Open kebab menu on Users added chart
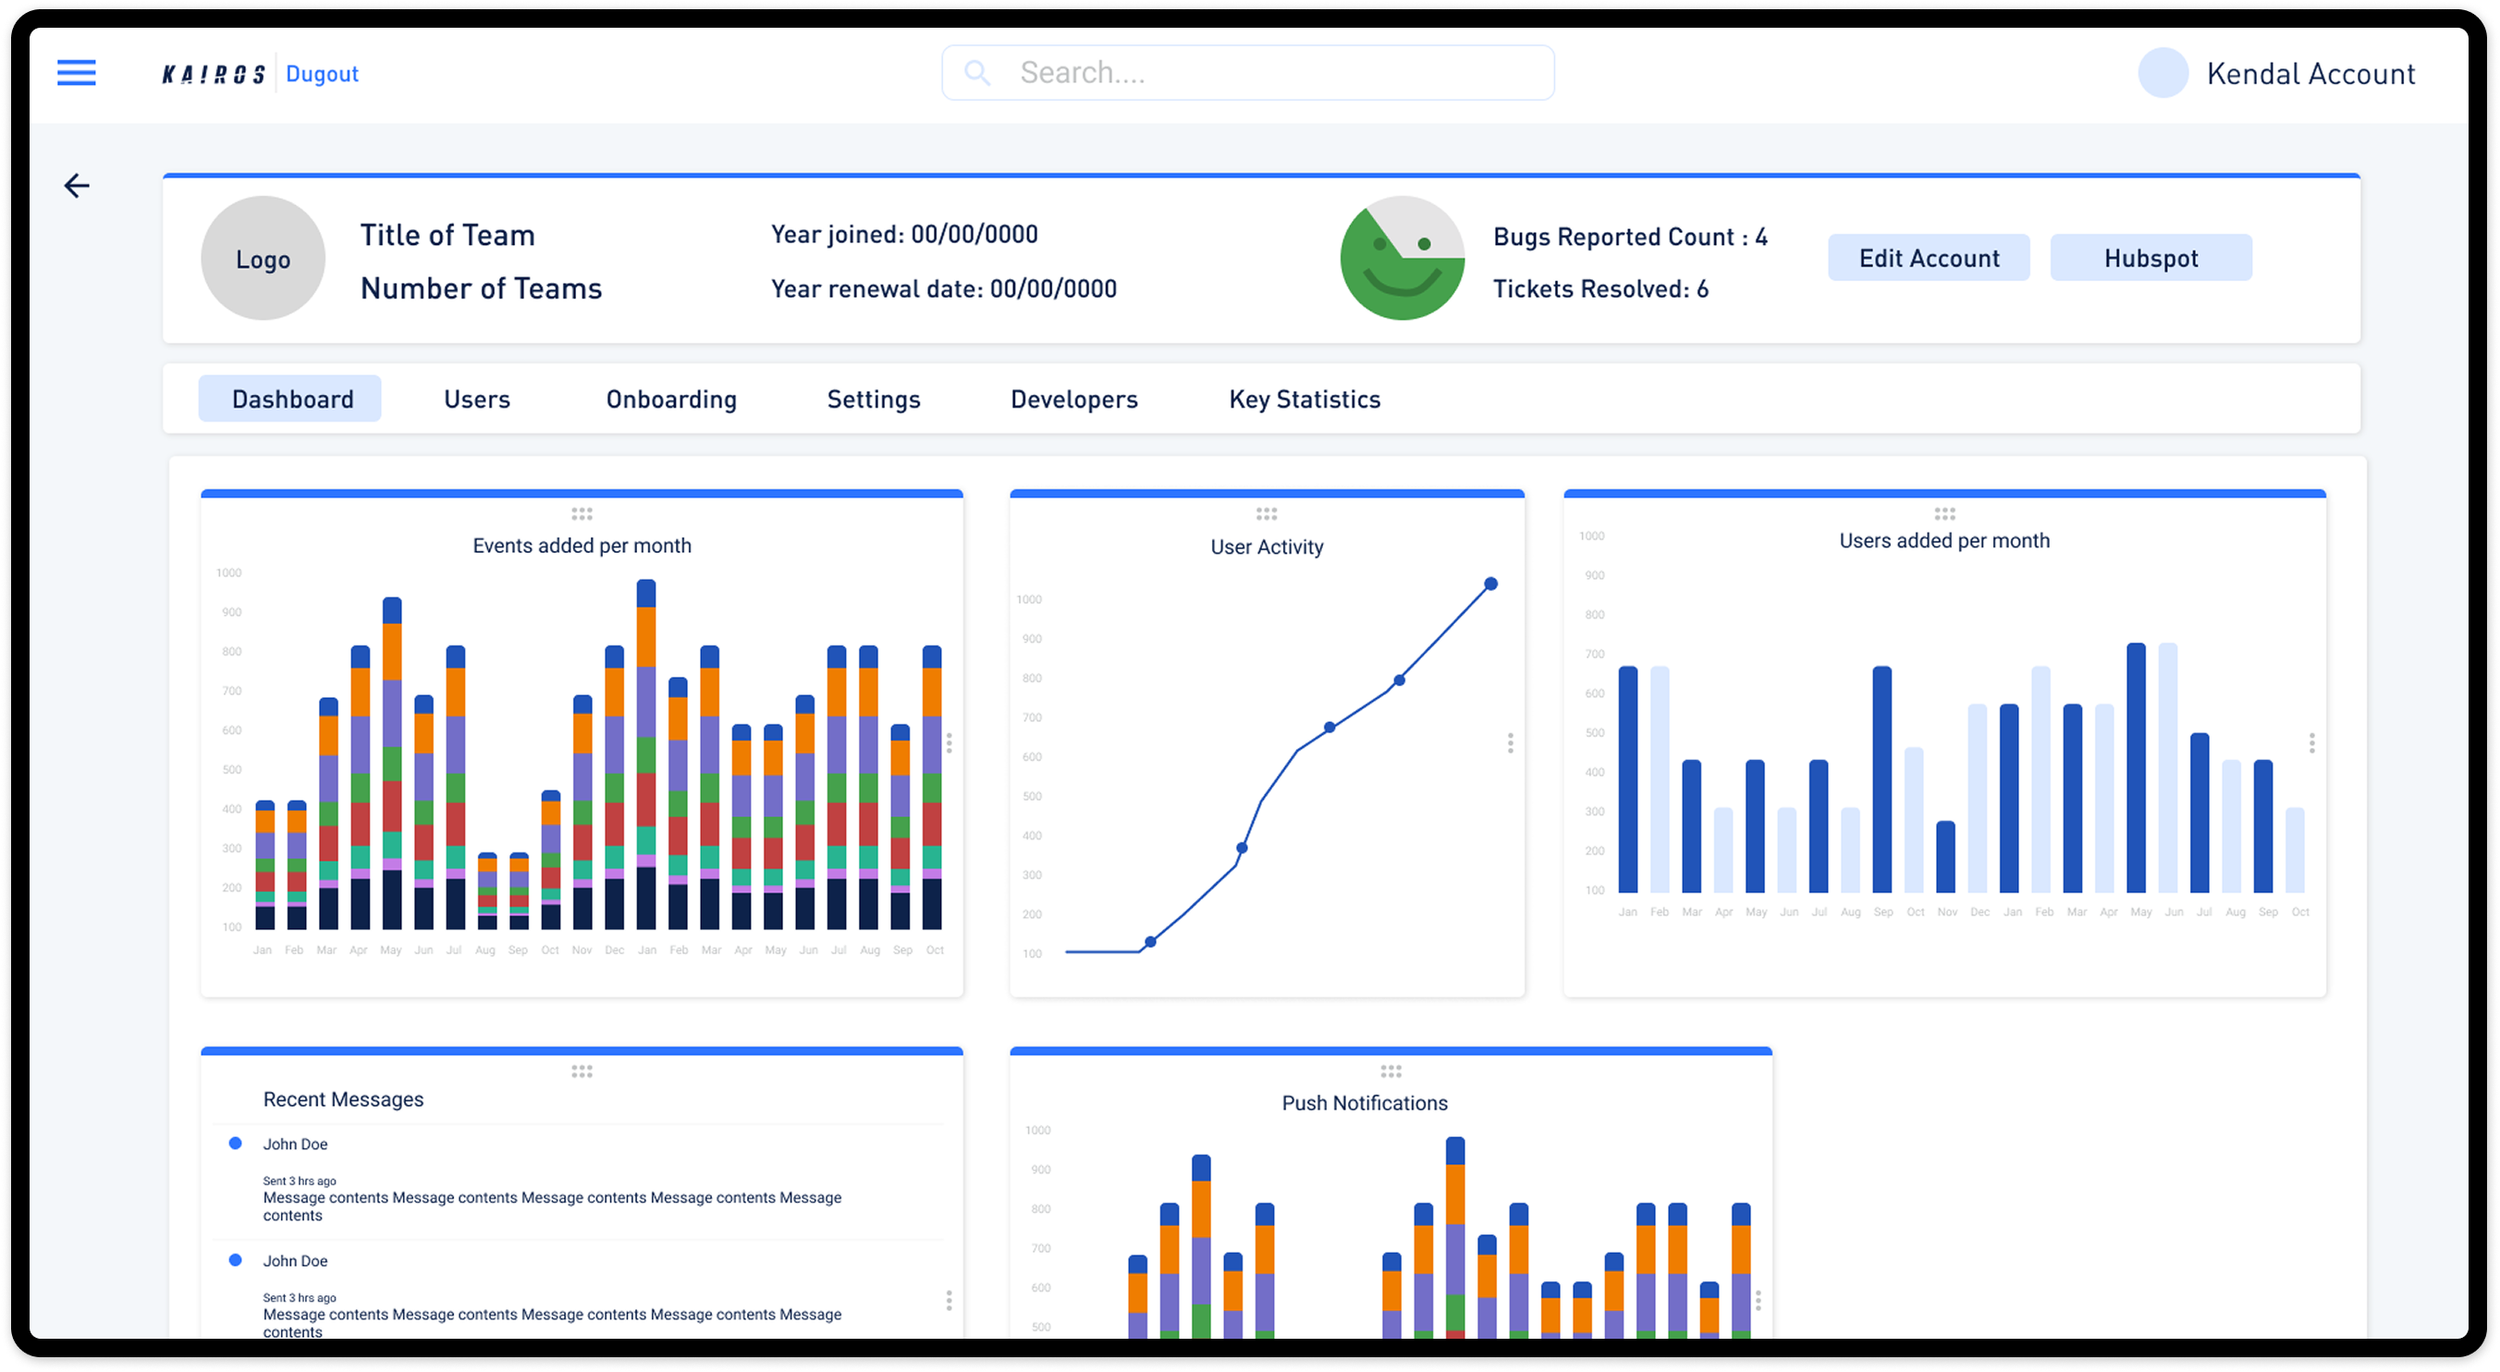2500x1372 pixels. 2311,743
